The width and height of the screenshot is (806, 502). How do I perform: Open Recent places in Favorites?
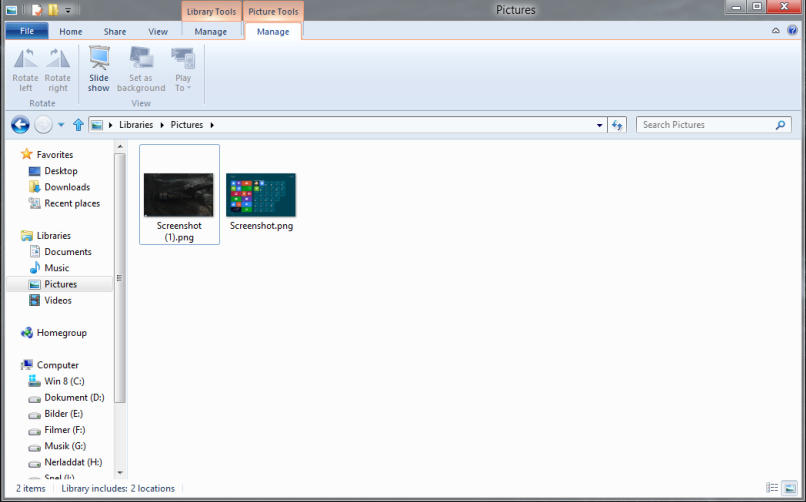click(x=72, y=203)
